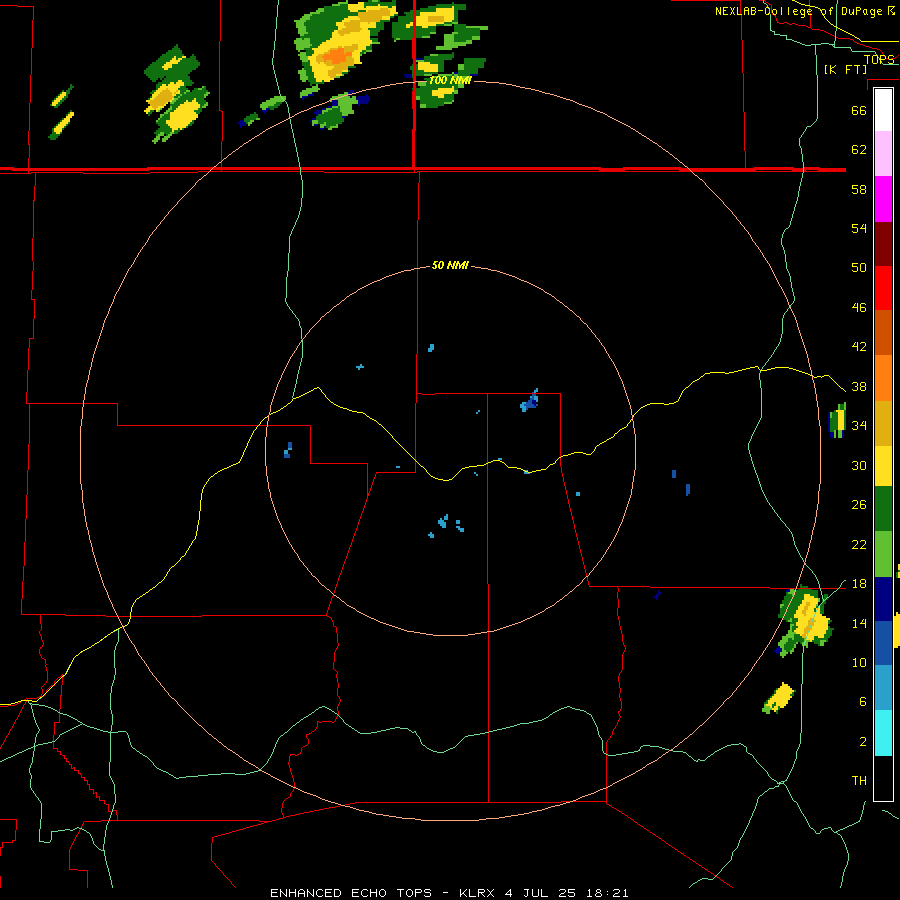The image size is (900, 900).
Task: Click the bright red swatch above 46
Action: pyautogui.click(x=883, y=288)
